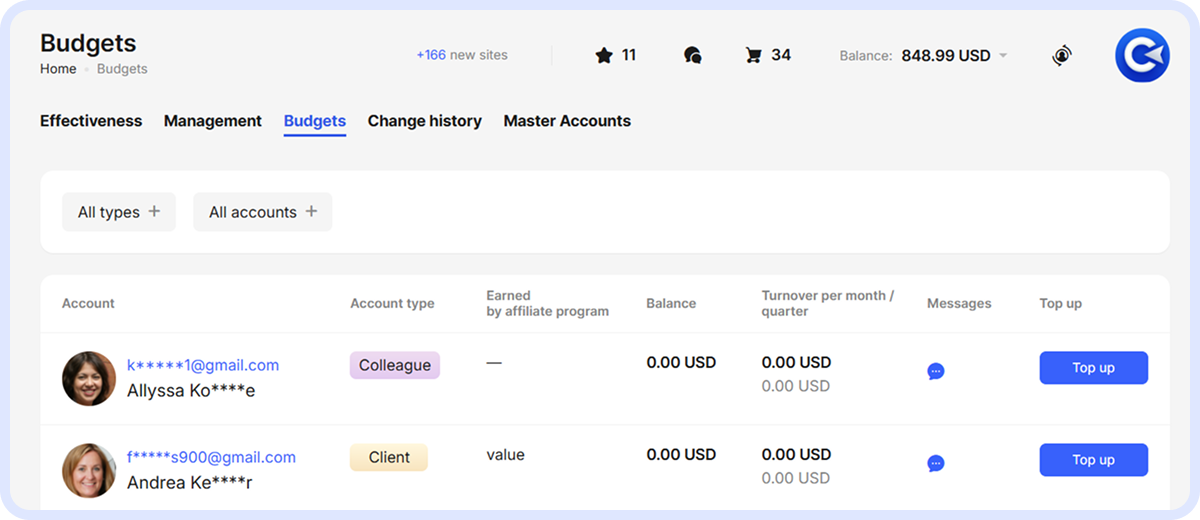
Task: Open the chat messages icon in header
Action: [692, 56]
